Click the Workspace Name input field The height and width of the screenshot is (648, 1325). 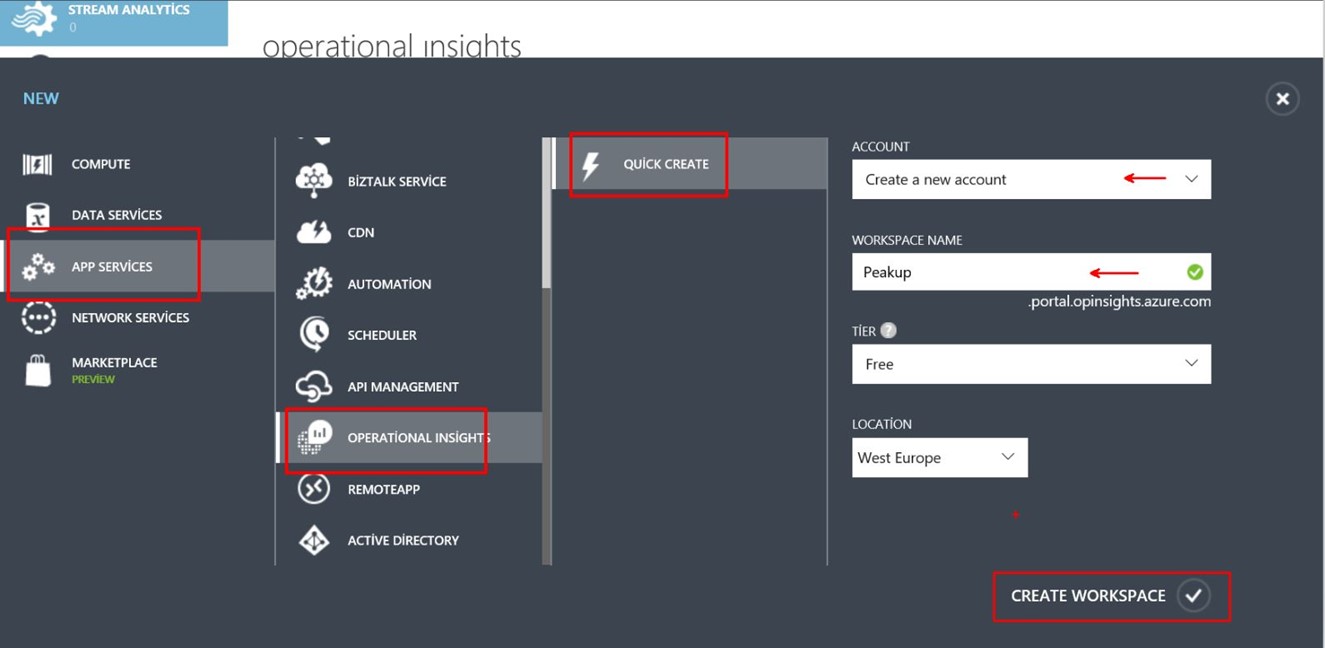1031,272
